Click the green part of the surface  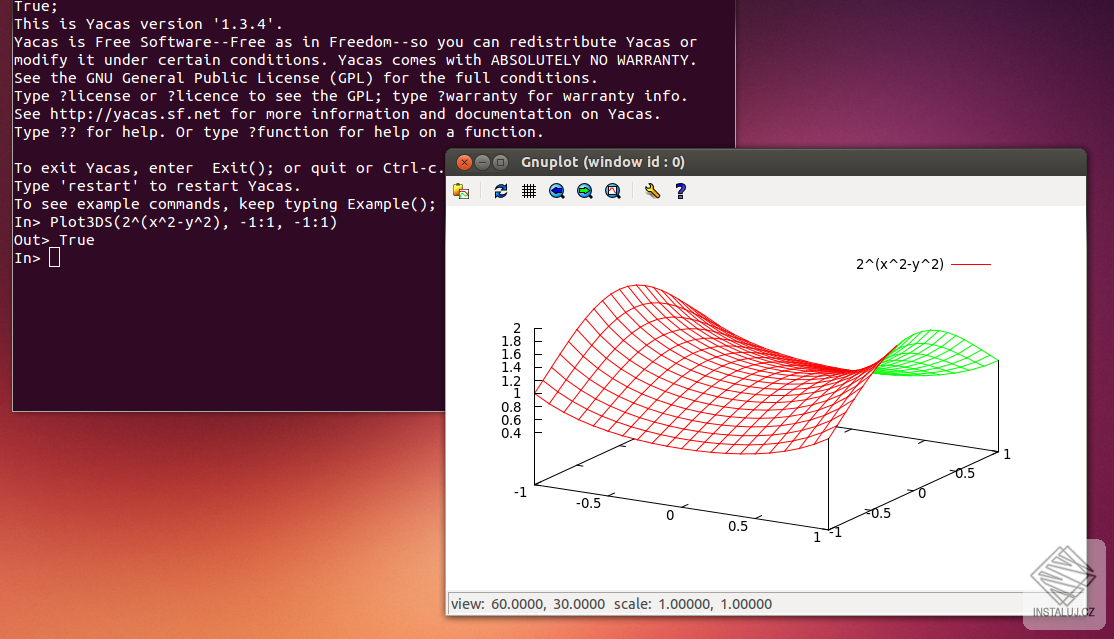(936, 352)
